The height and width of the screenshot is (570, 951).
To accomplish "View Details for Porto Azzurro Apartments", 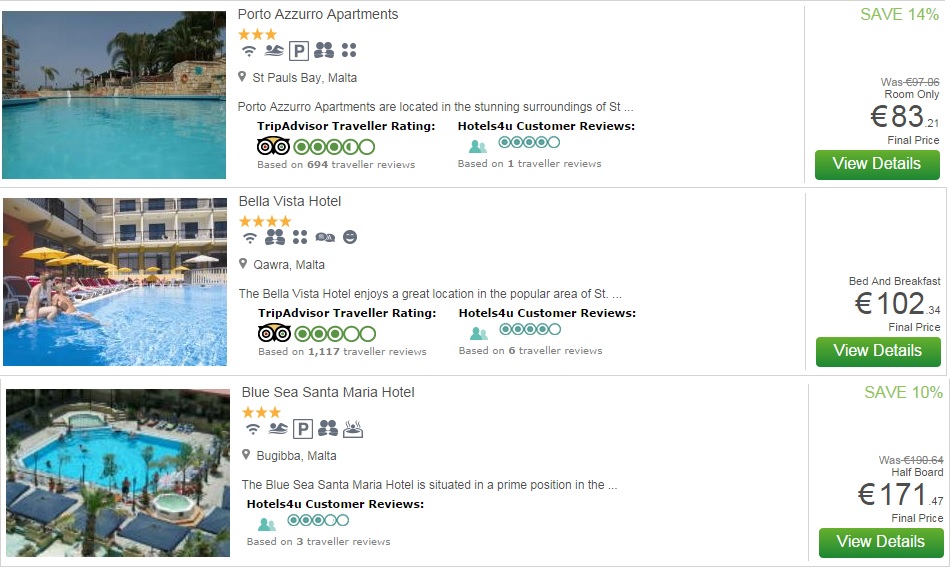I will [877, 164].
